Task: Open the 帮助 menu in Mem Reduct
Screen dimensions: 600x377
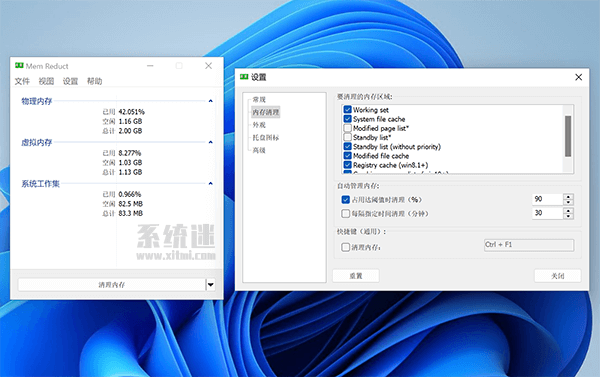Action: pyautogui.click(x=95, y=81)
